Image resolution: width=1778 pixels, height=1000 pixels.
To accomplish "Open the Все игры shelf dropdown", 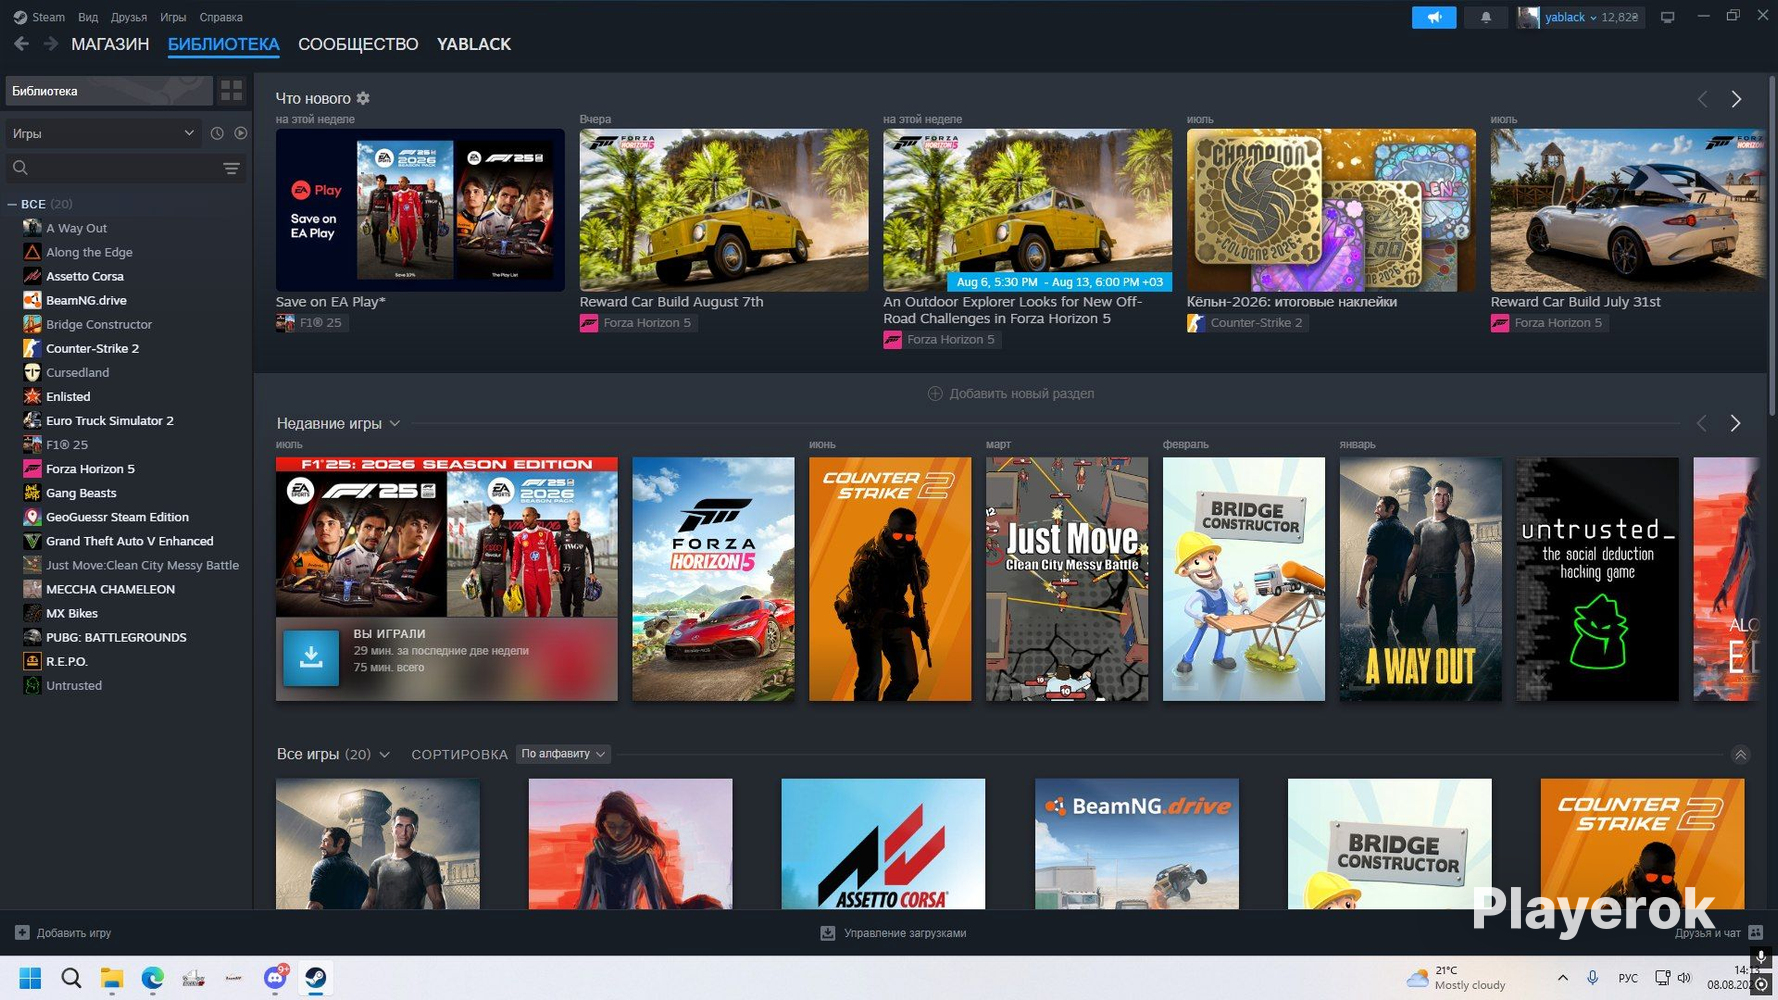I will (385, 754).
